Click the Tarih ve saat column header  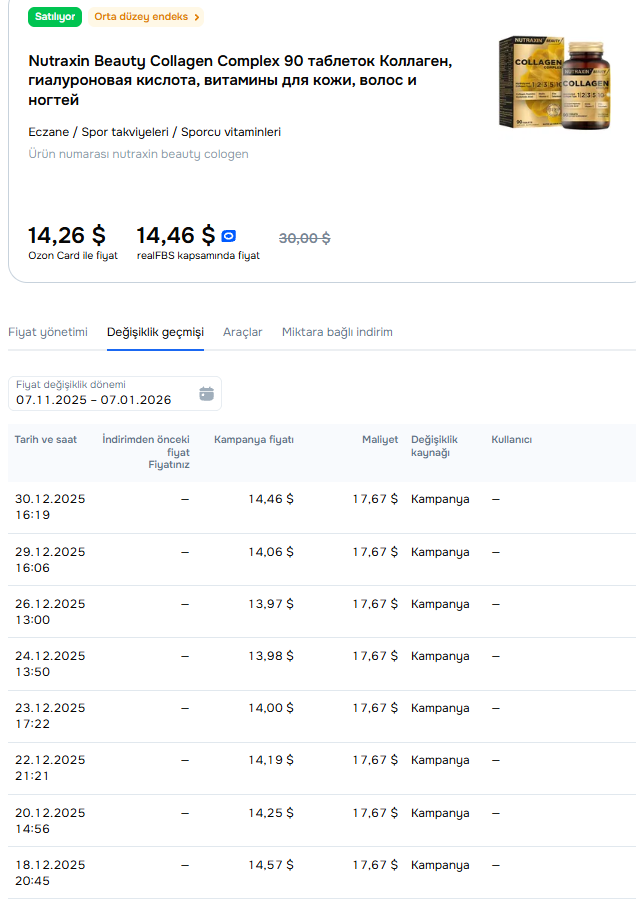click(x=46, y=440)
